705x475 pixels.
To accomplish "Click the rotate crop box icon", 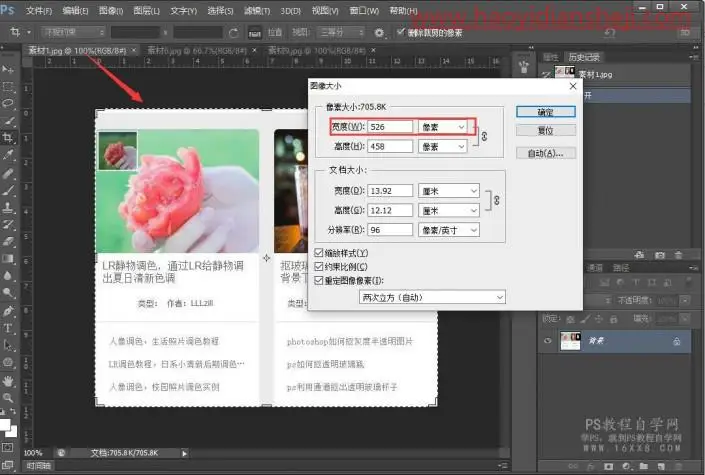I will click(233, 33).
